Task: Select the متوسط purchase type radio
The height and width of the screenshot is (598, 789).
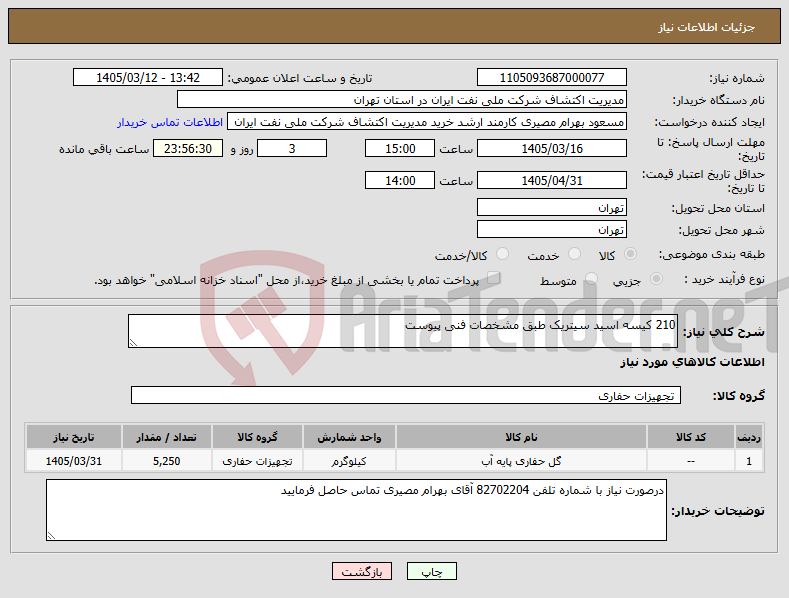Action: (x=591, y=279)
